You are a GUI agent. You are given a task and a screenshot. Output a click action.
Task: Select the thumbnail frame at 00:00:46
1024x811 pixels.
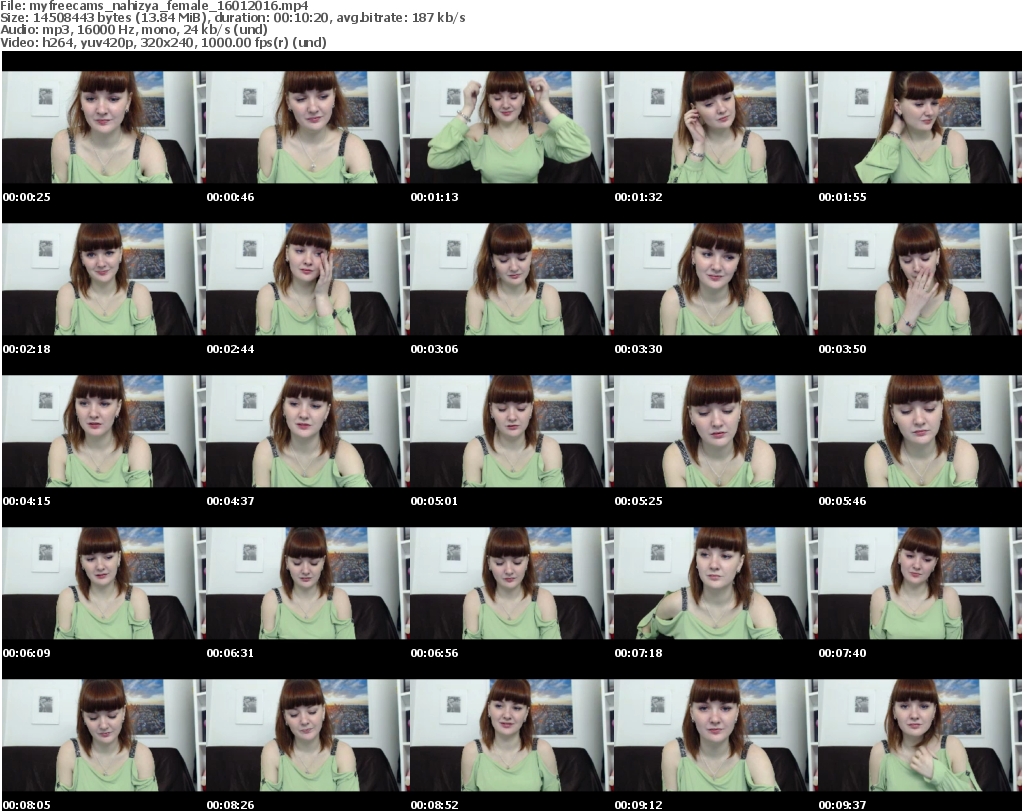coord(308,127)
